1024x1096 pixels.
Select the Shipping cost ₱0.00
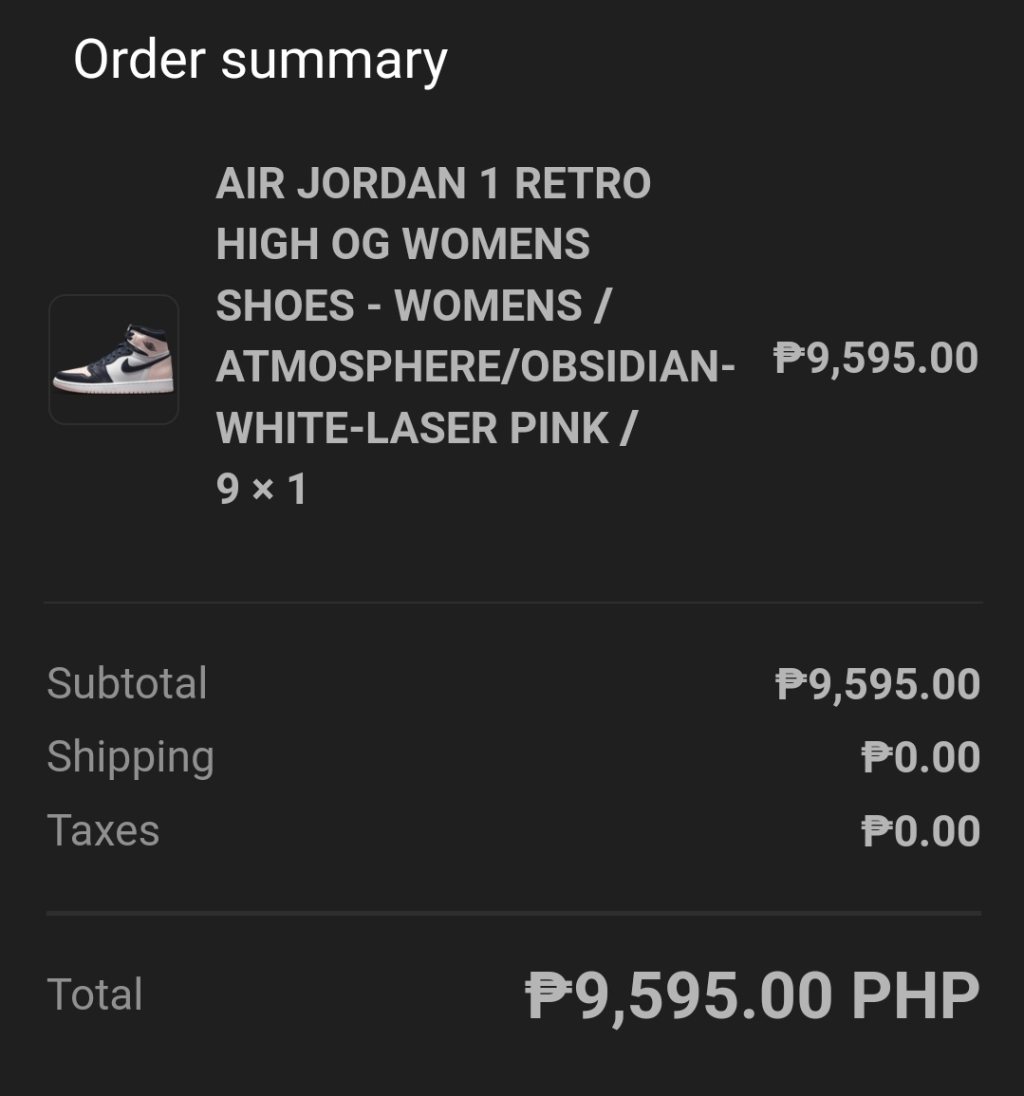[x=921, y=758]
